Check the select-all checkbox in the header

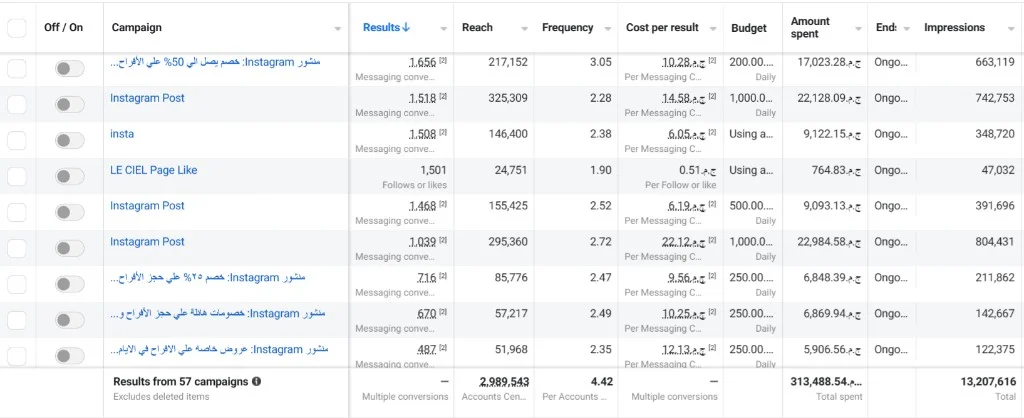[16, 28]
